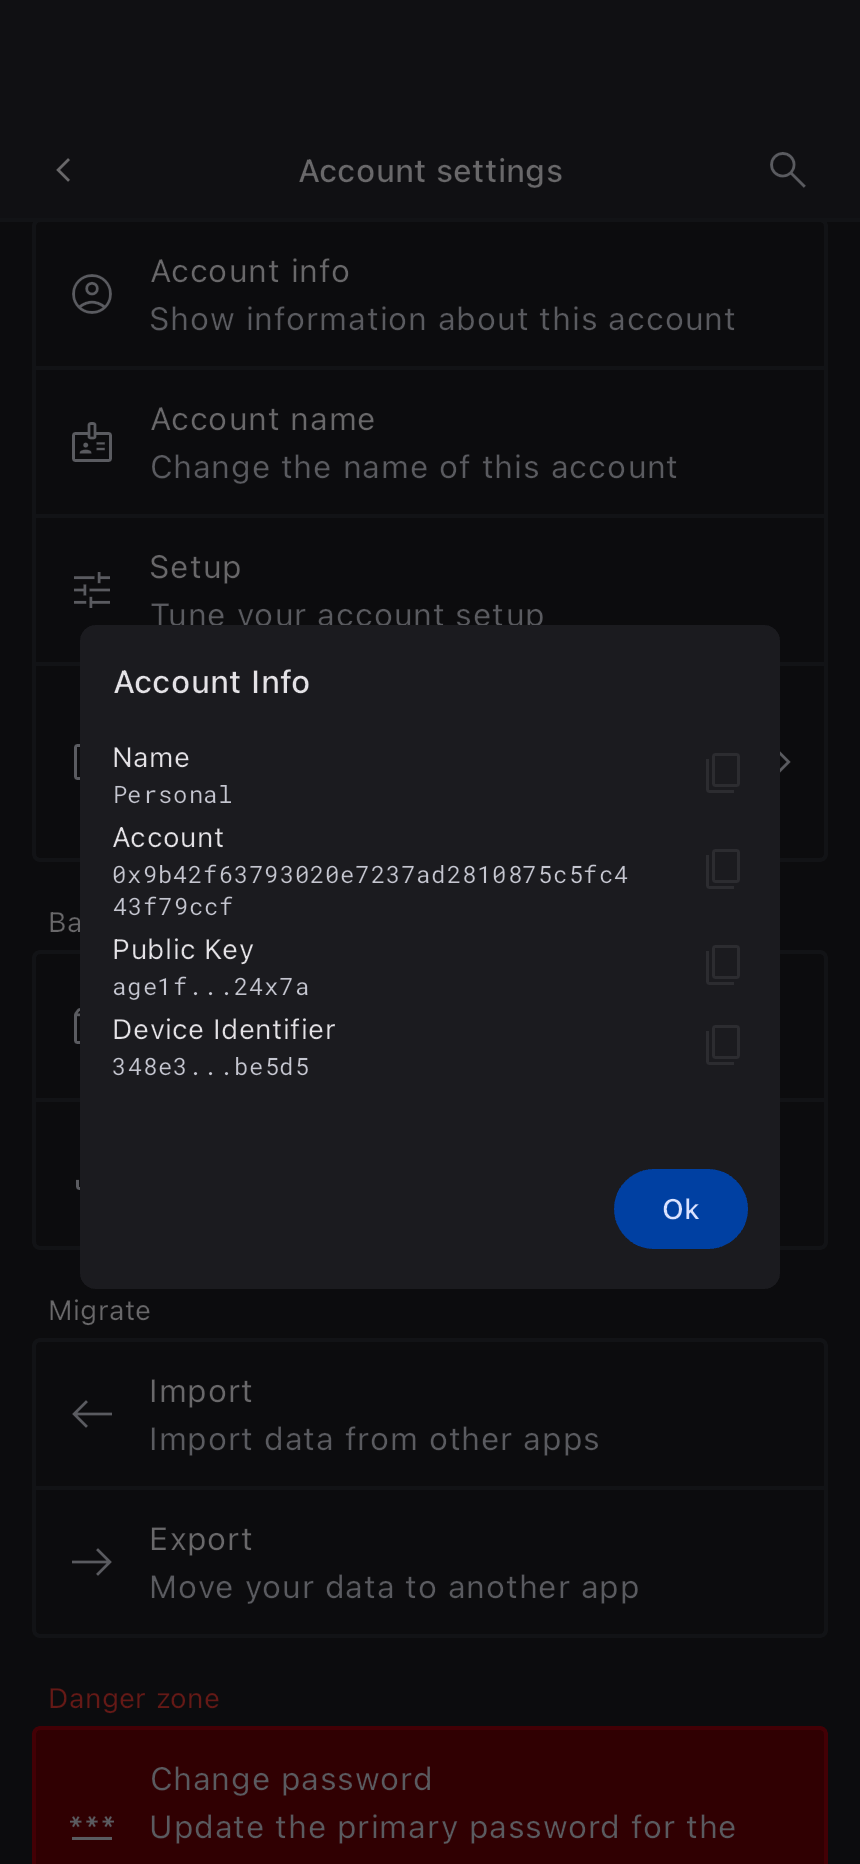Open Import data from other apps
Screen dimensions: 860x1864
pos(374,1414)
